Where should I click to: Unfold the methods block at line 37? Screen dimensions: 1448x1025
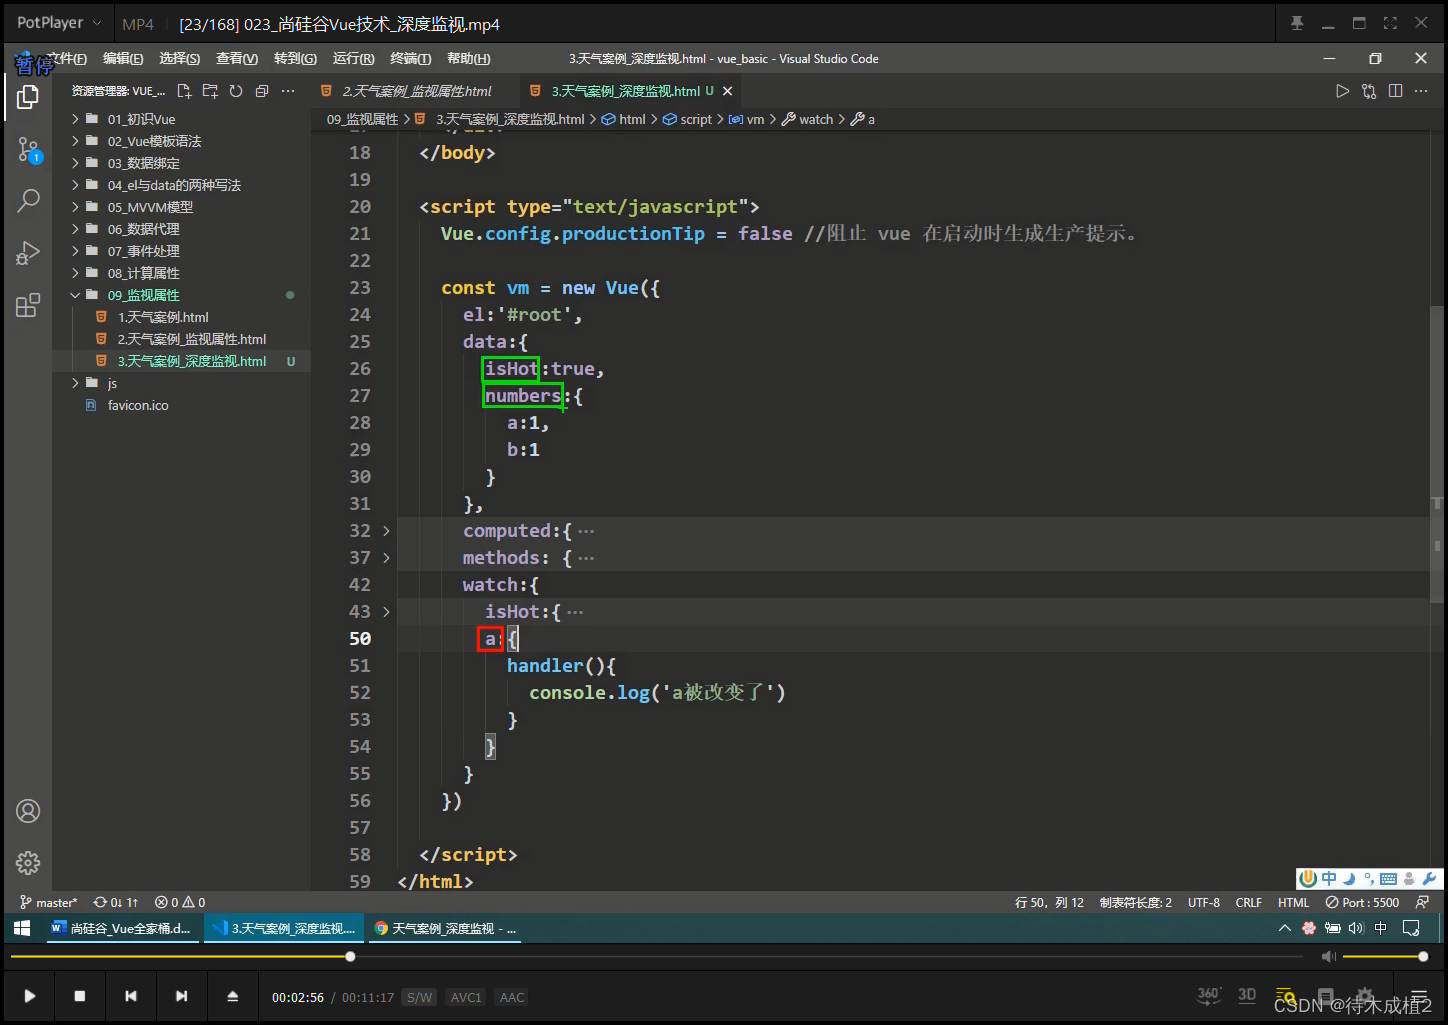tap(386, 558)
